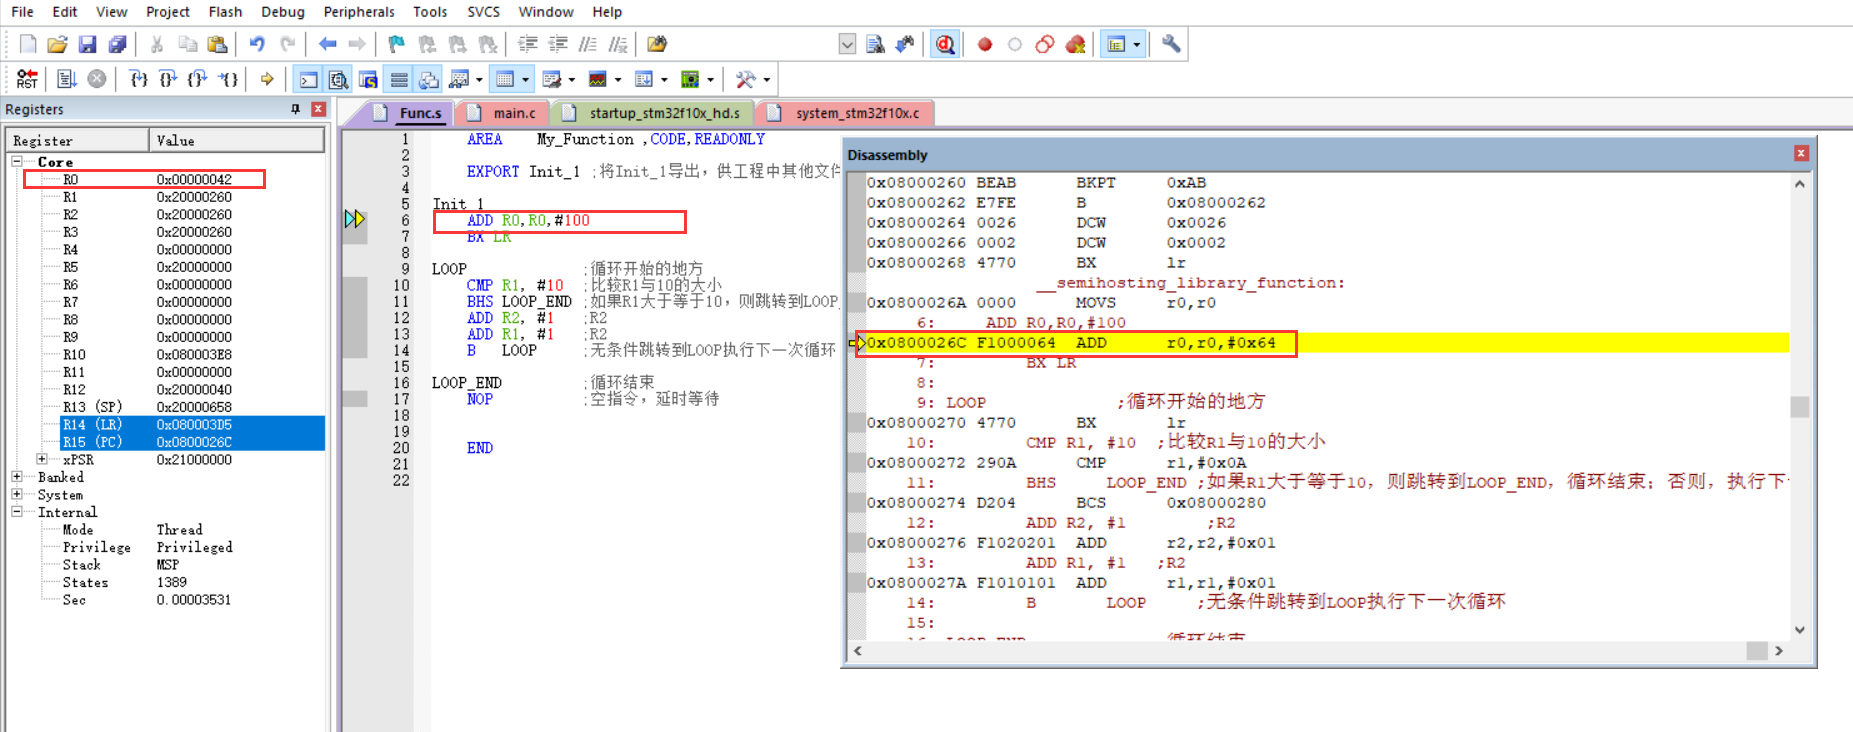Open configuration with wrench icon
Viewport: 1853px width, 732px height.
(x=1171, y=44)
